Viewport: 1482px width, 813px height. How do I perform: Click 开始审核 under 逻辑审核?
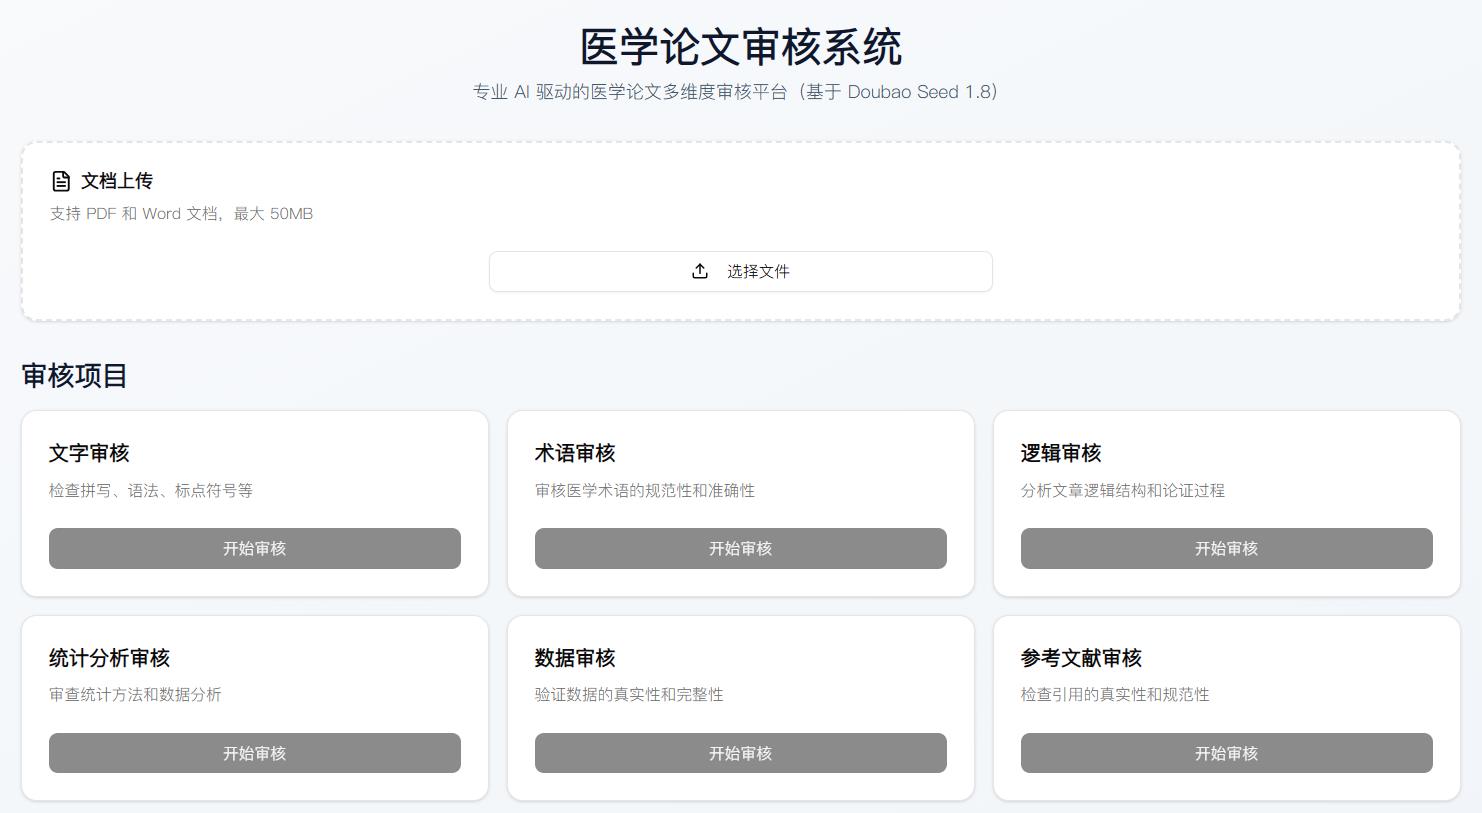coord(1226,548)
